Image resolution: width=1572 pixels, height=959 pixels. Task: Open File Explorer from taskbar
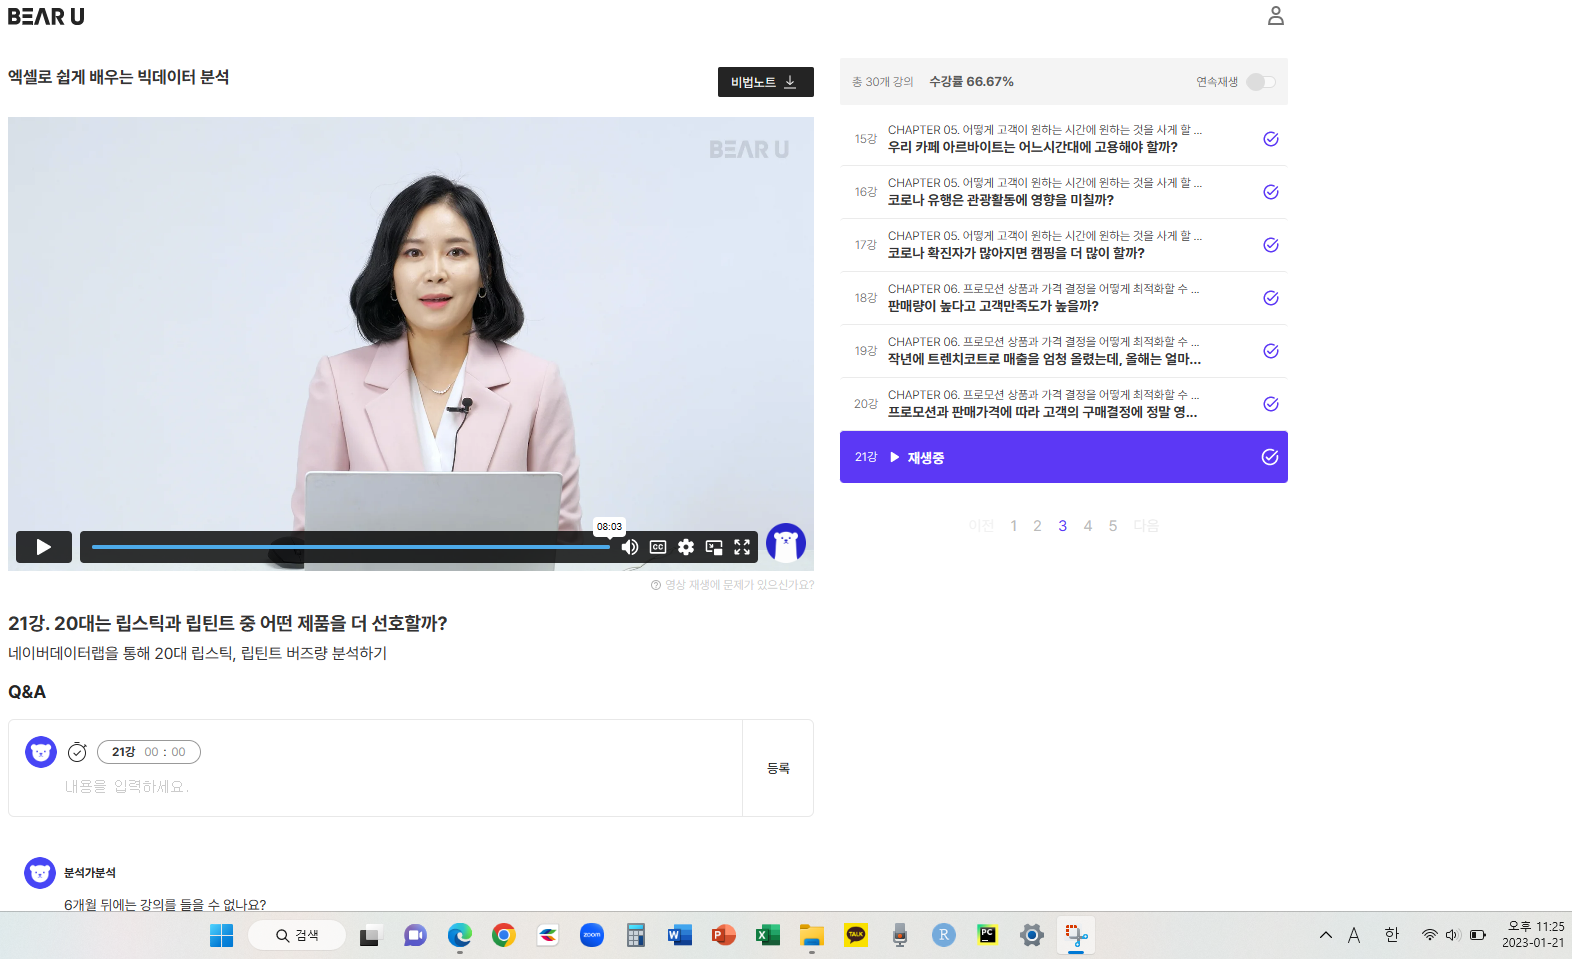point(812,936)
